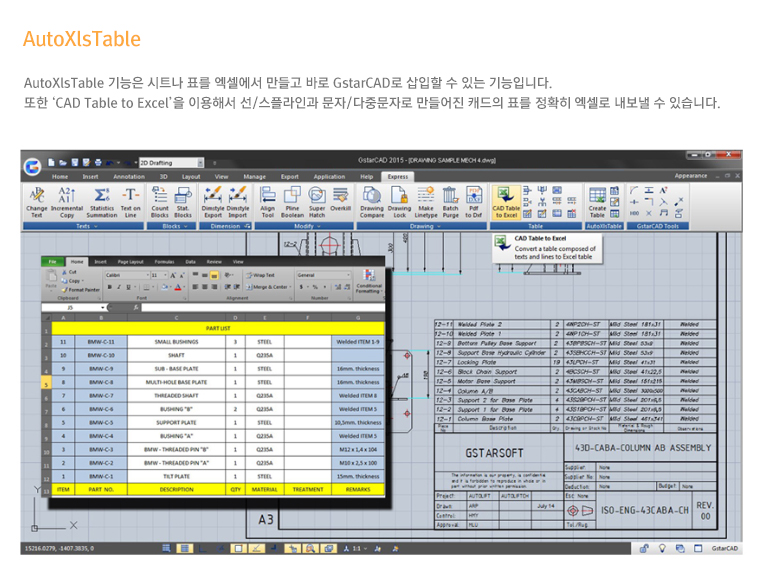760x580 pixels.
Task: Open the Page Layout tab in Excel
Action: coord(131,260)
